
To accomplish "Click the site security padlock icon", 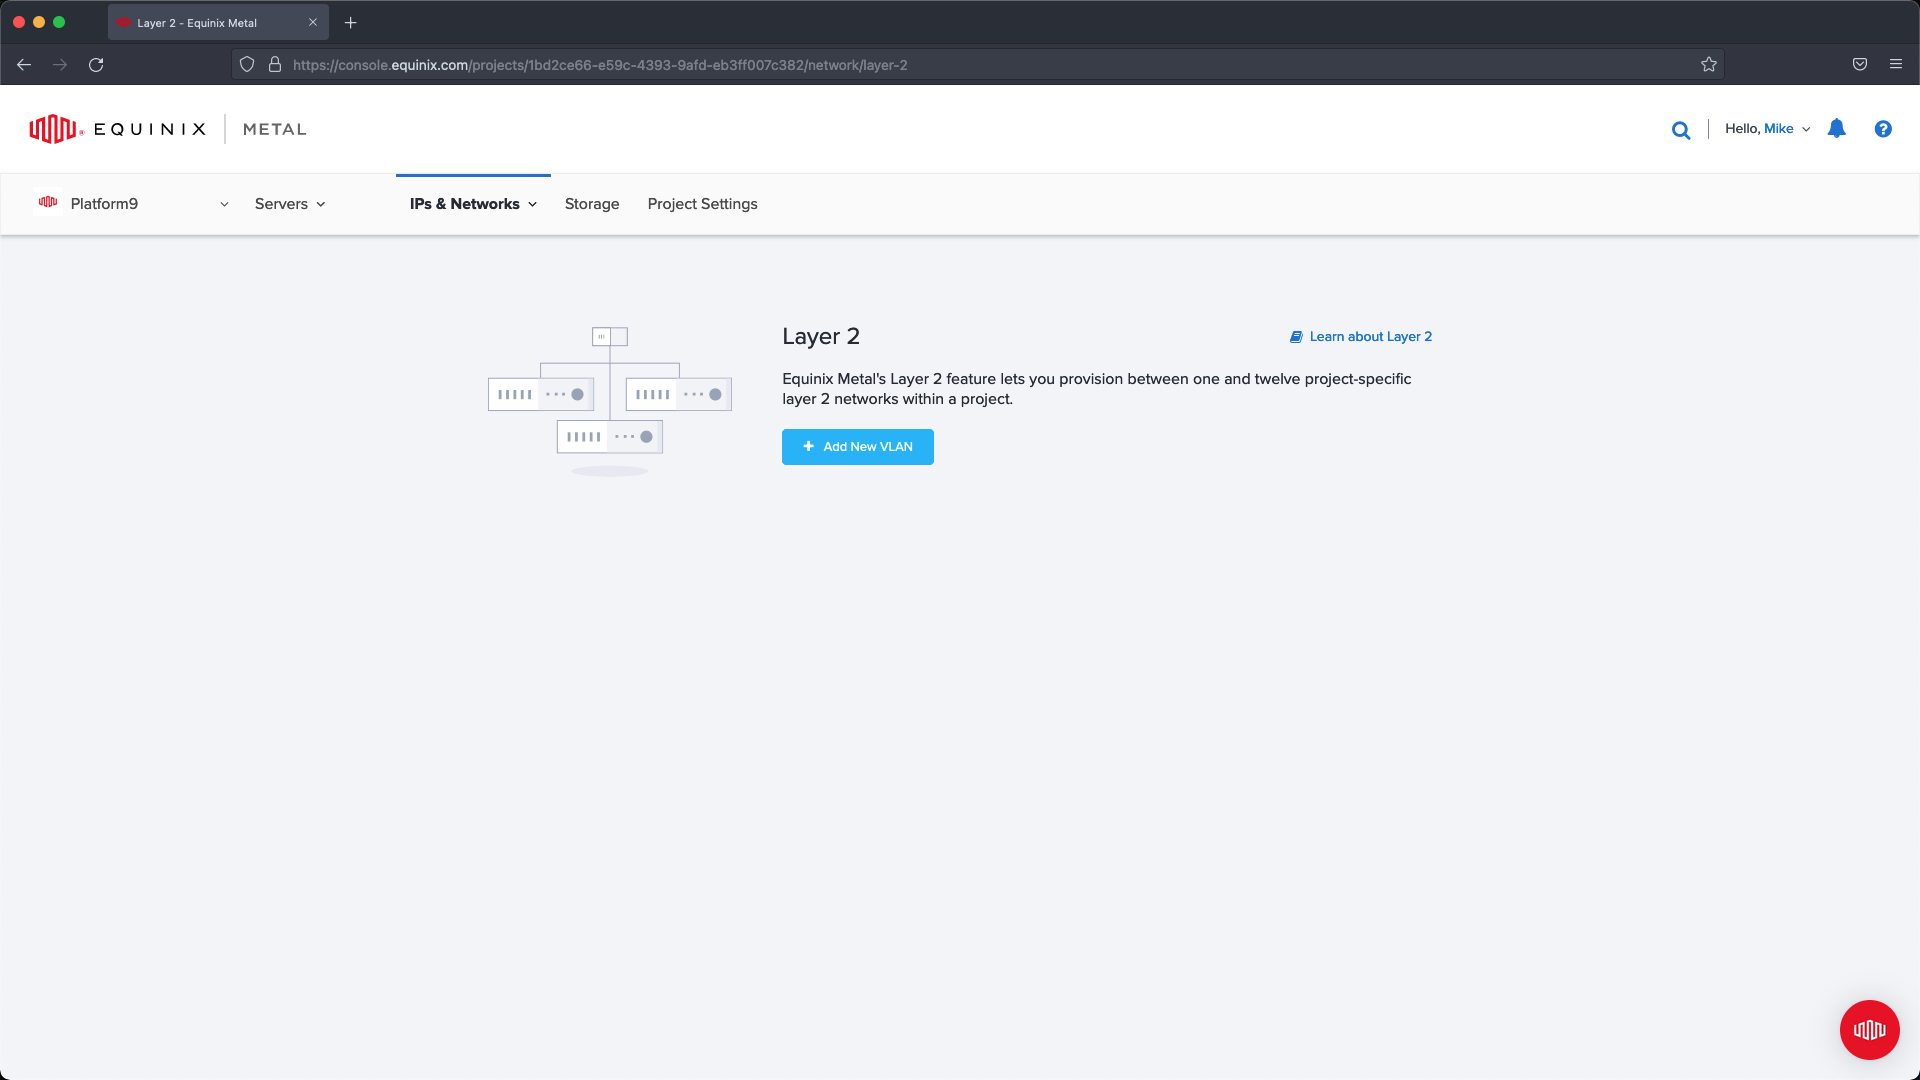I will coord(275,65).
